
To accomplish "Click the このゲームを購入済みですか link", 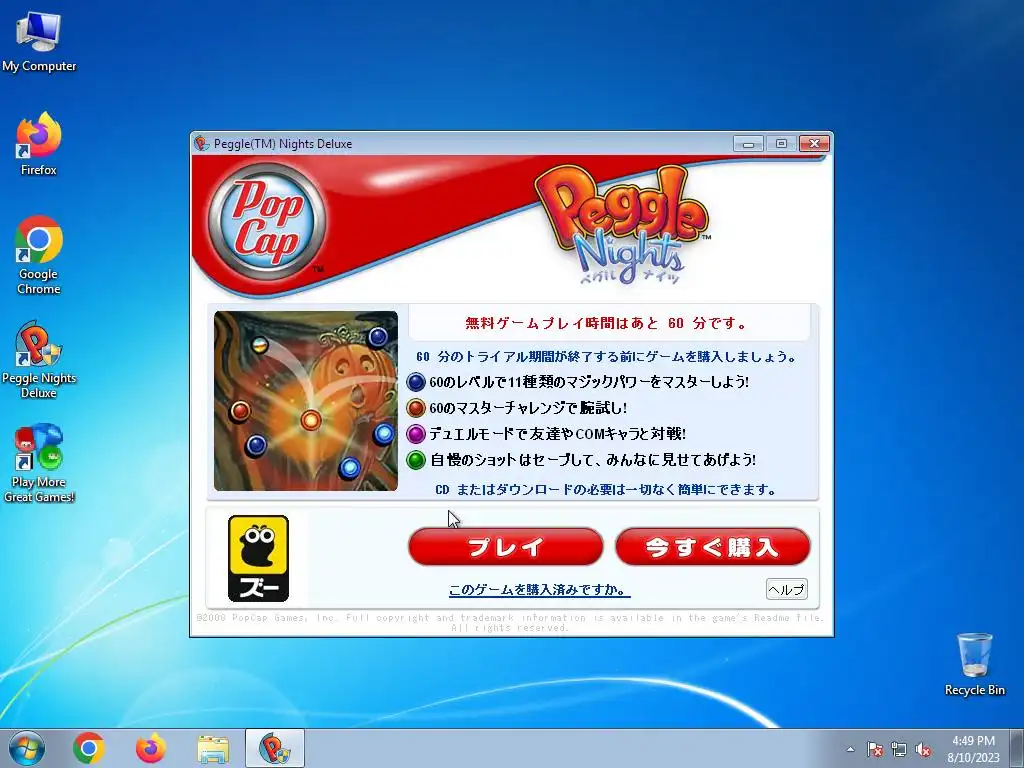I will [539, 590].
